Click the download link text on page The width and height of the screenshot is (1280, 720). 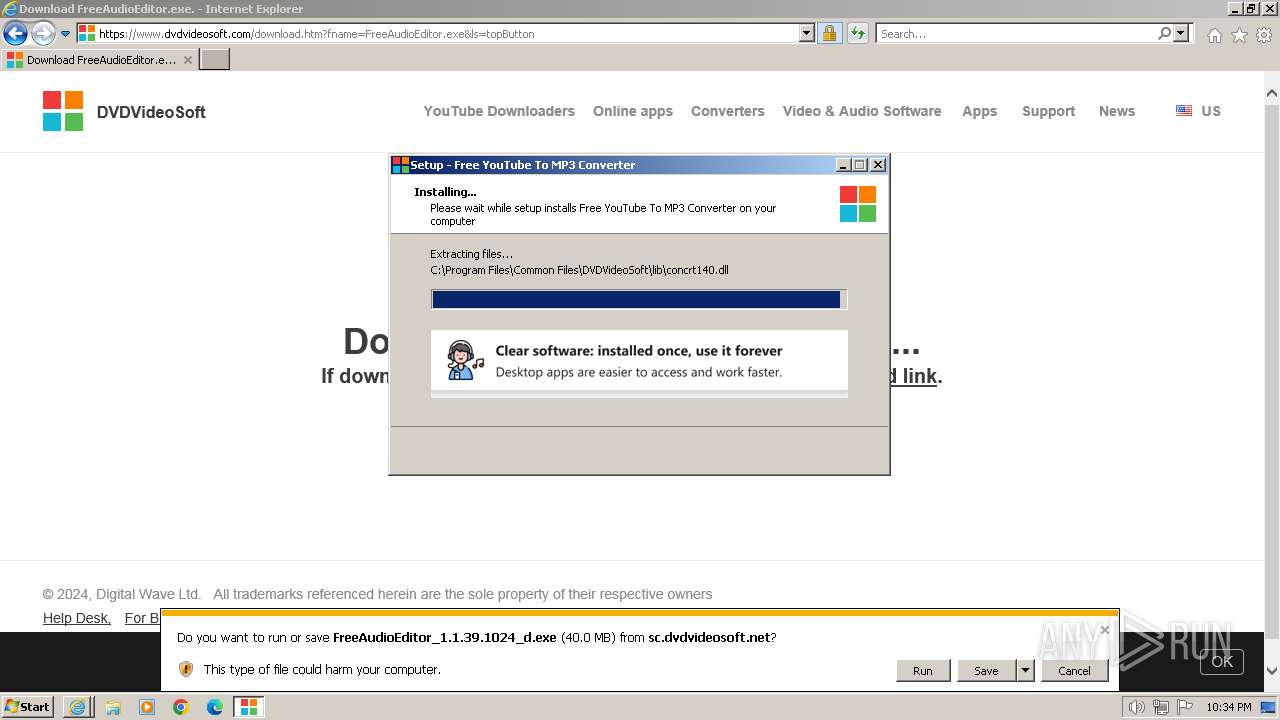click(913, 376)
